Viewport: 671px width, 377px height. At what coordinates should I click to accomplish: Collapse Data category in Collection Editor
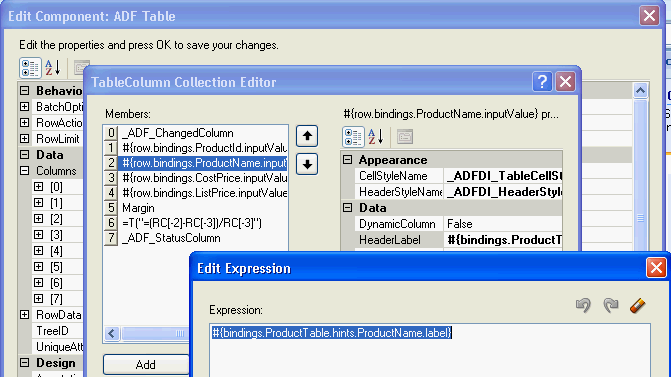347,208
